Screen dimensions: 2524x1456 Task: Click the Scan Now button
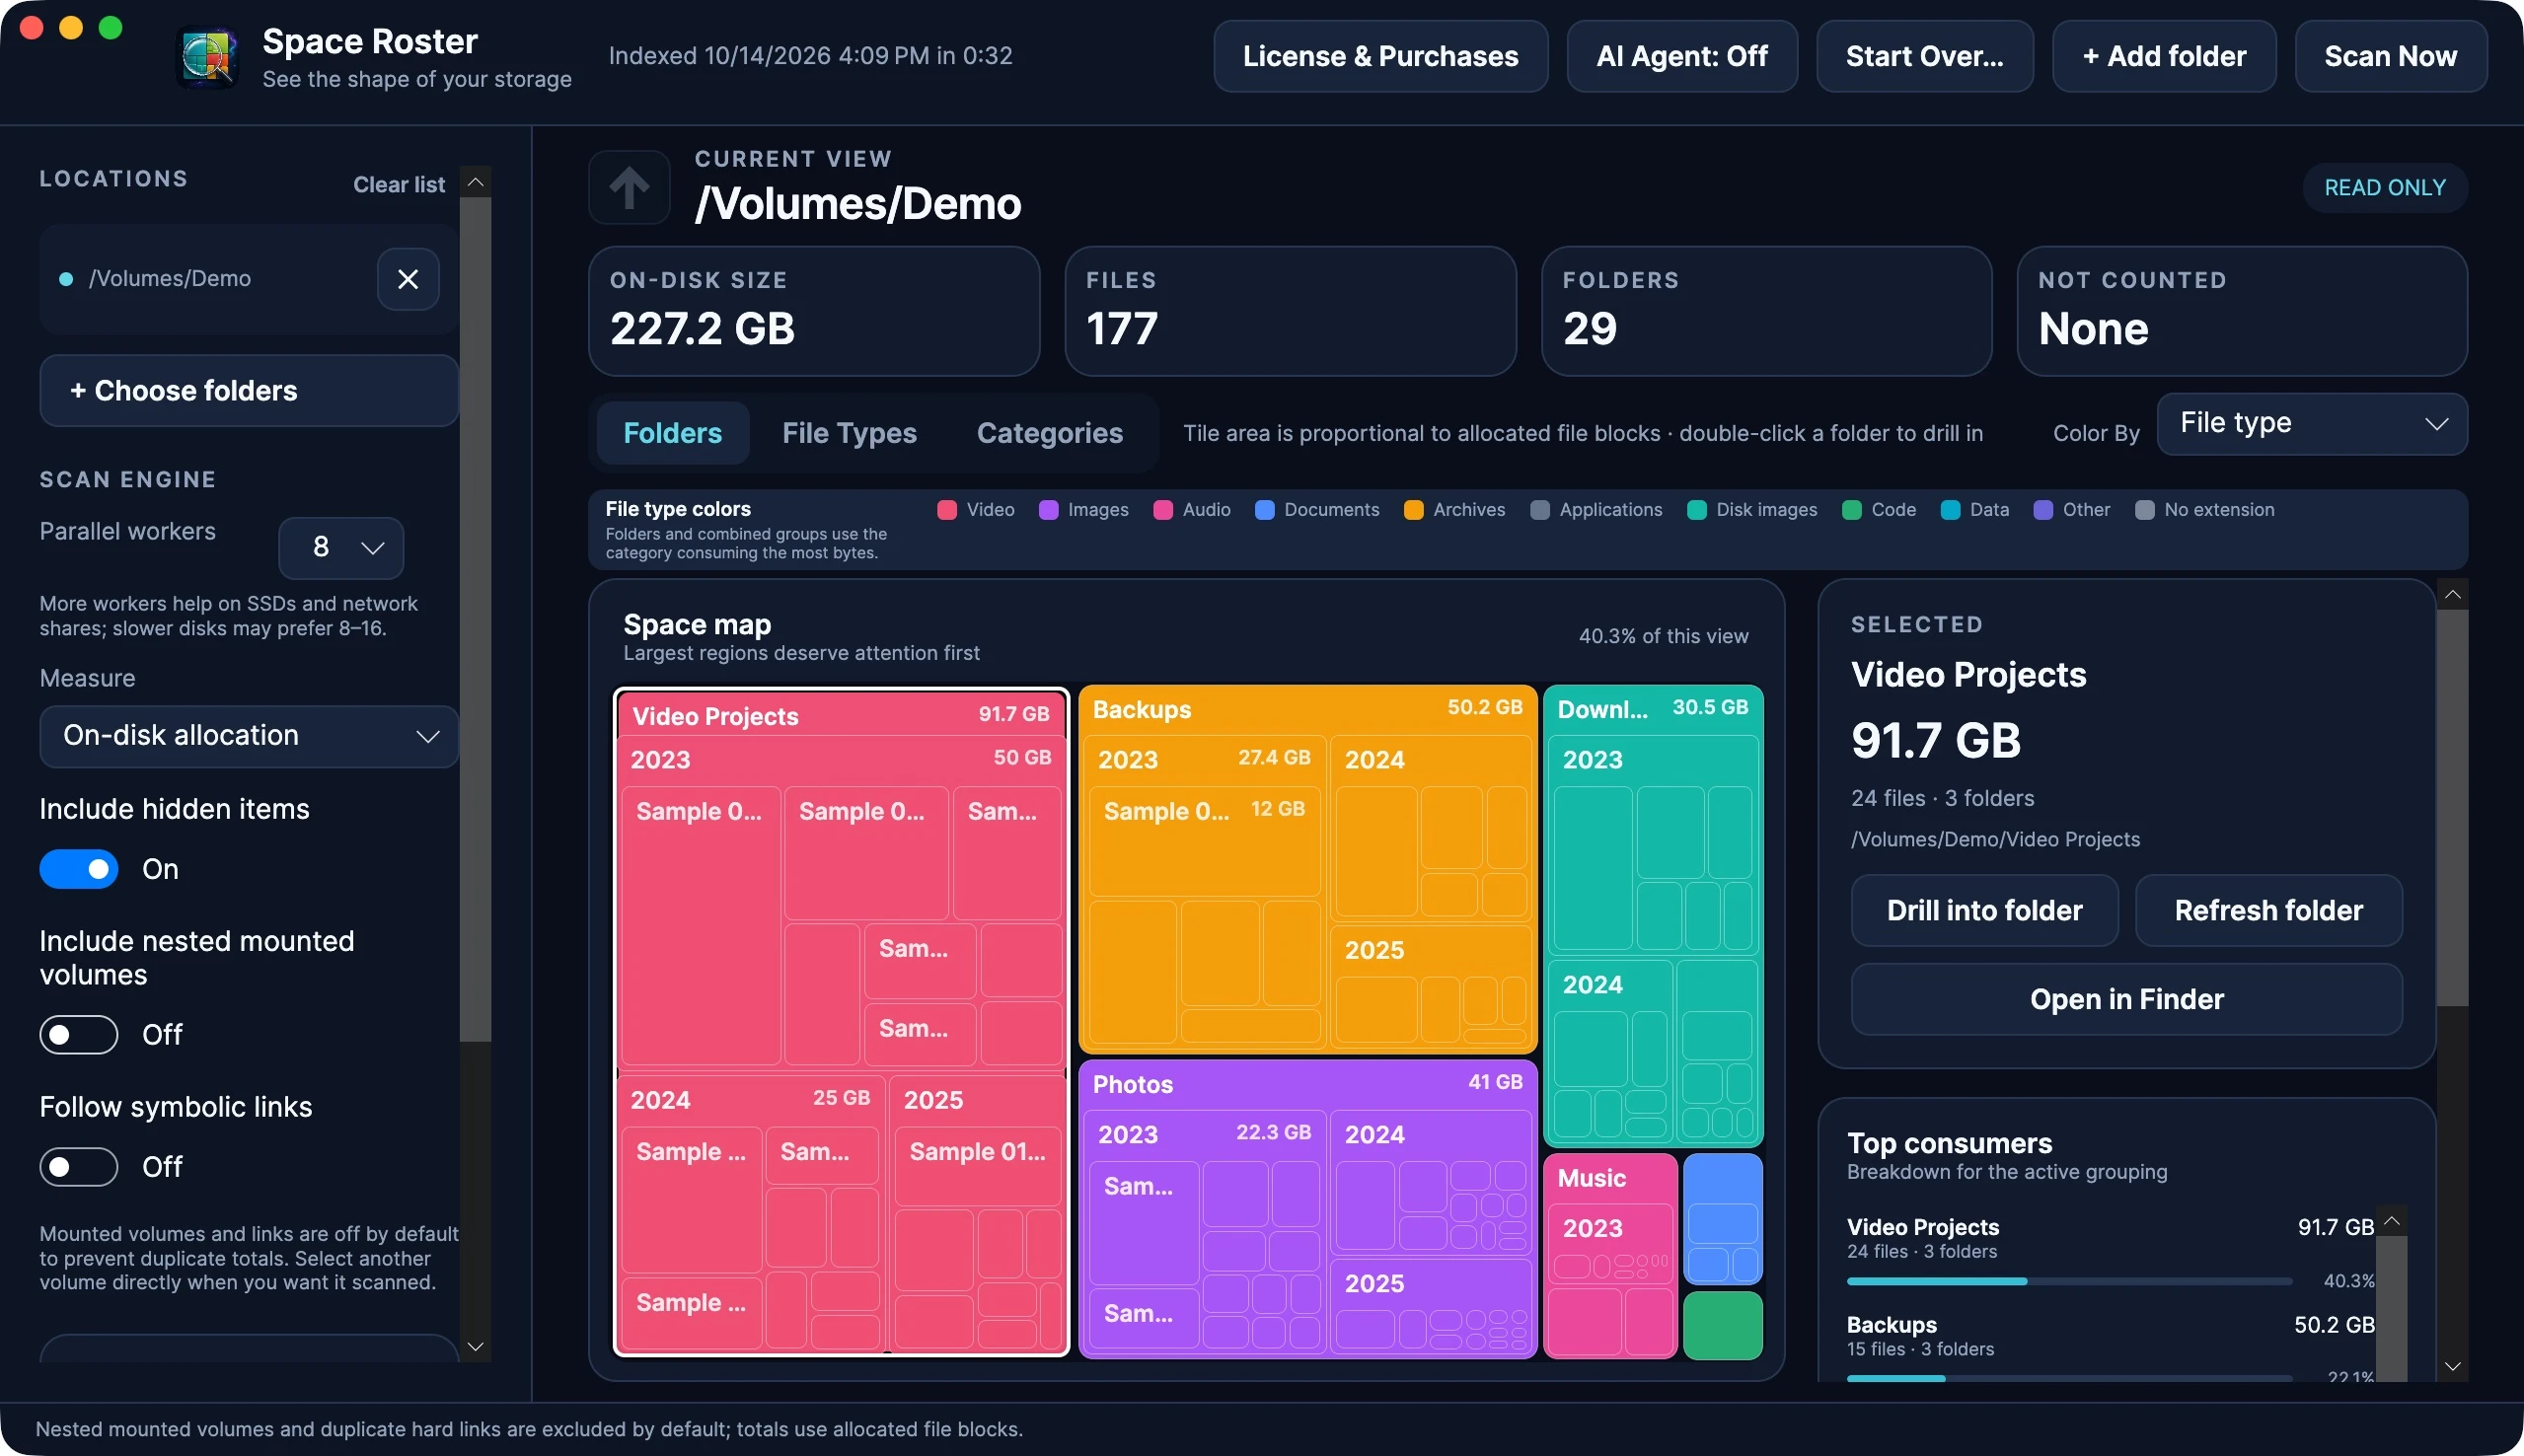(x=2390, y=56)
